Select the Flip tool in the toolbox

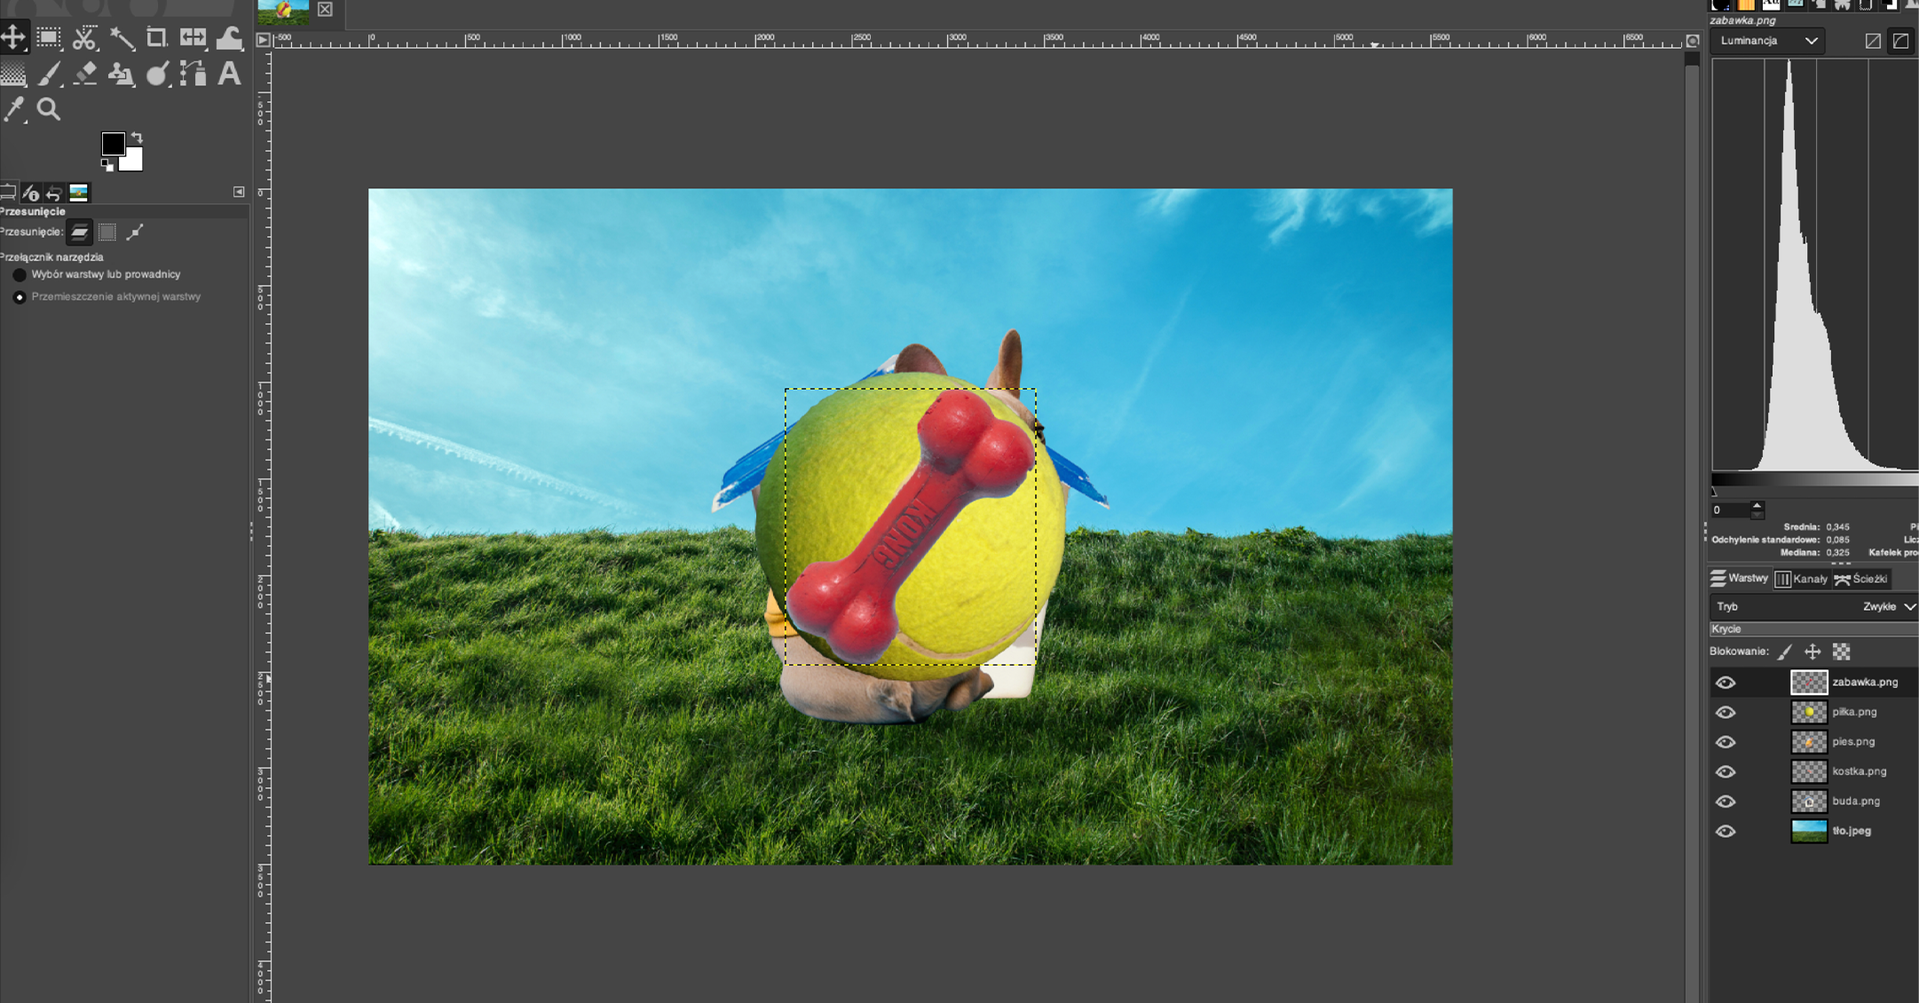point(193,38)
